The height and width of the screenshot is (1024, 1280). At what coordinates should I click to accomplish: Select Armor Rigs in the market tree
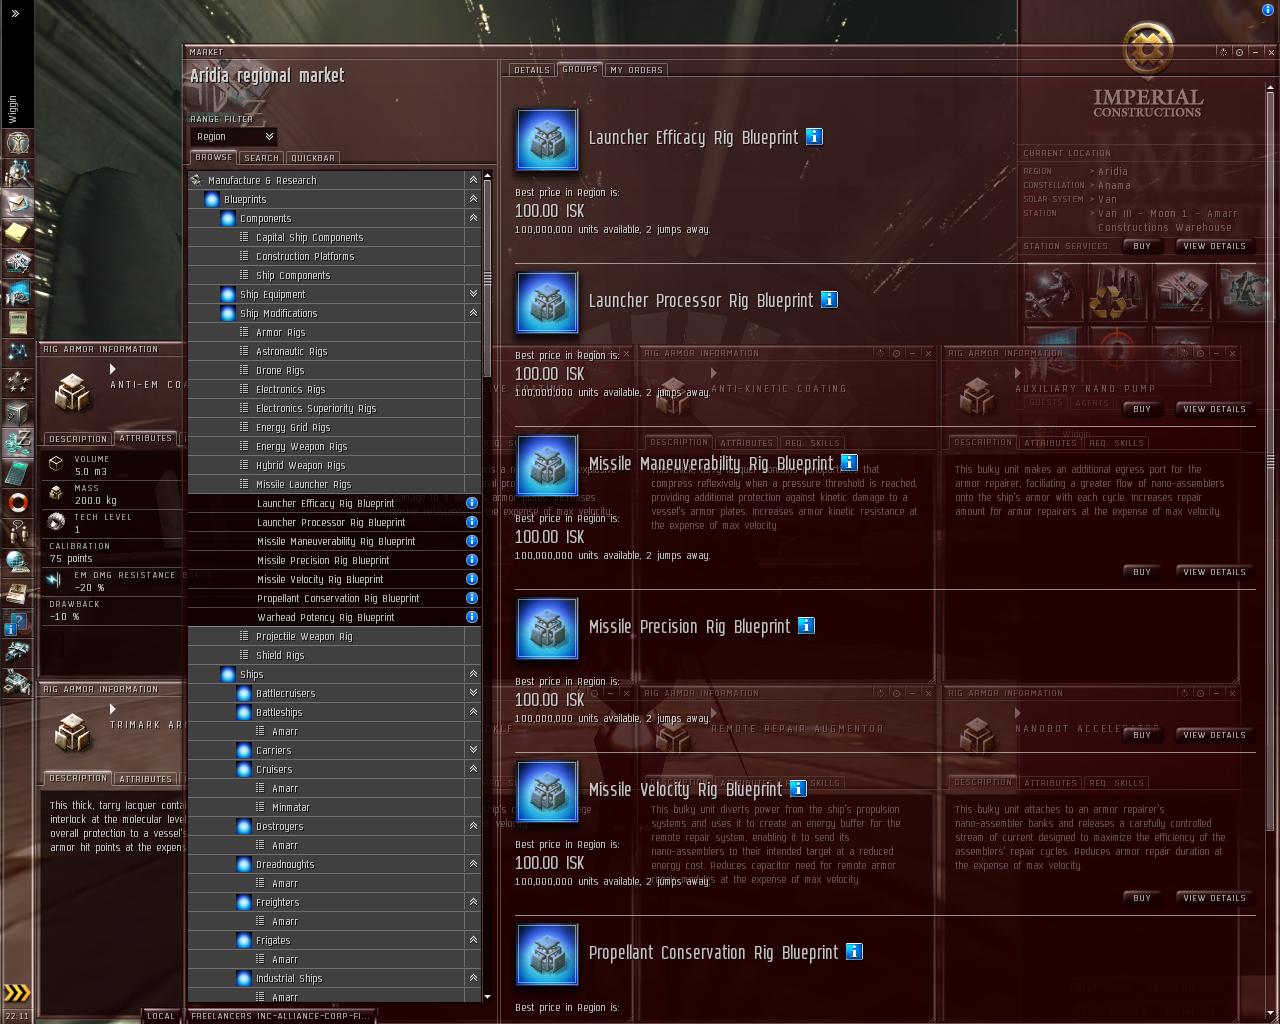[334, 332]
